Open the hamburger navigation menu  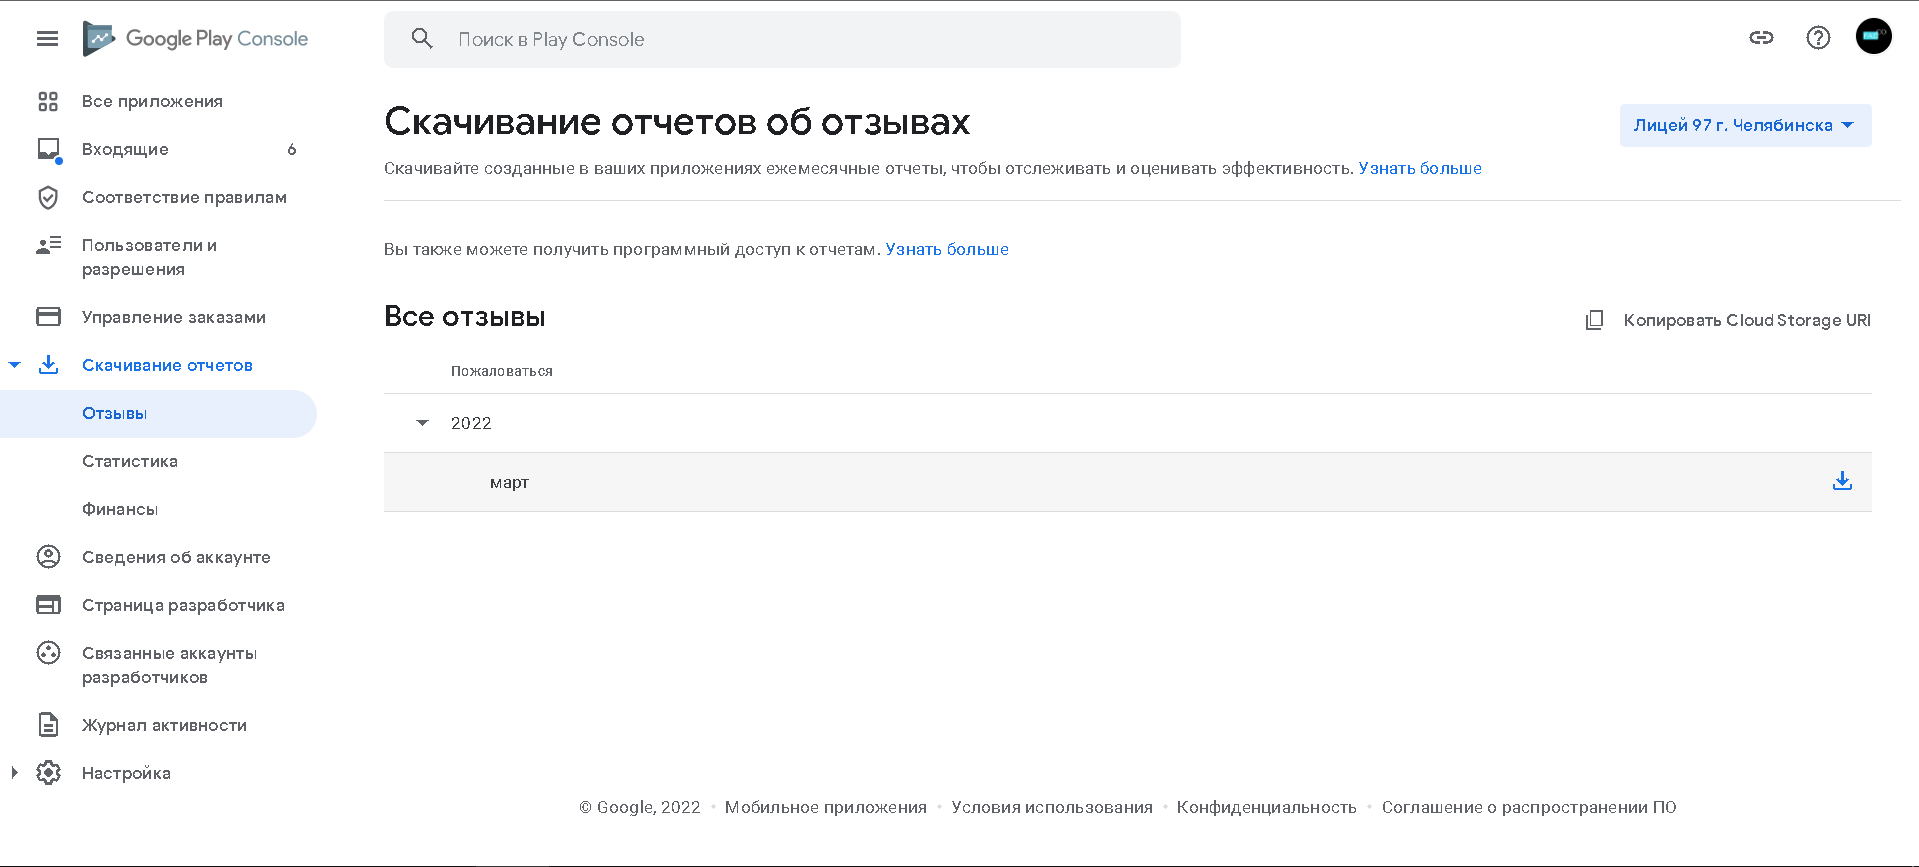(47, 39)
